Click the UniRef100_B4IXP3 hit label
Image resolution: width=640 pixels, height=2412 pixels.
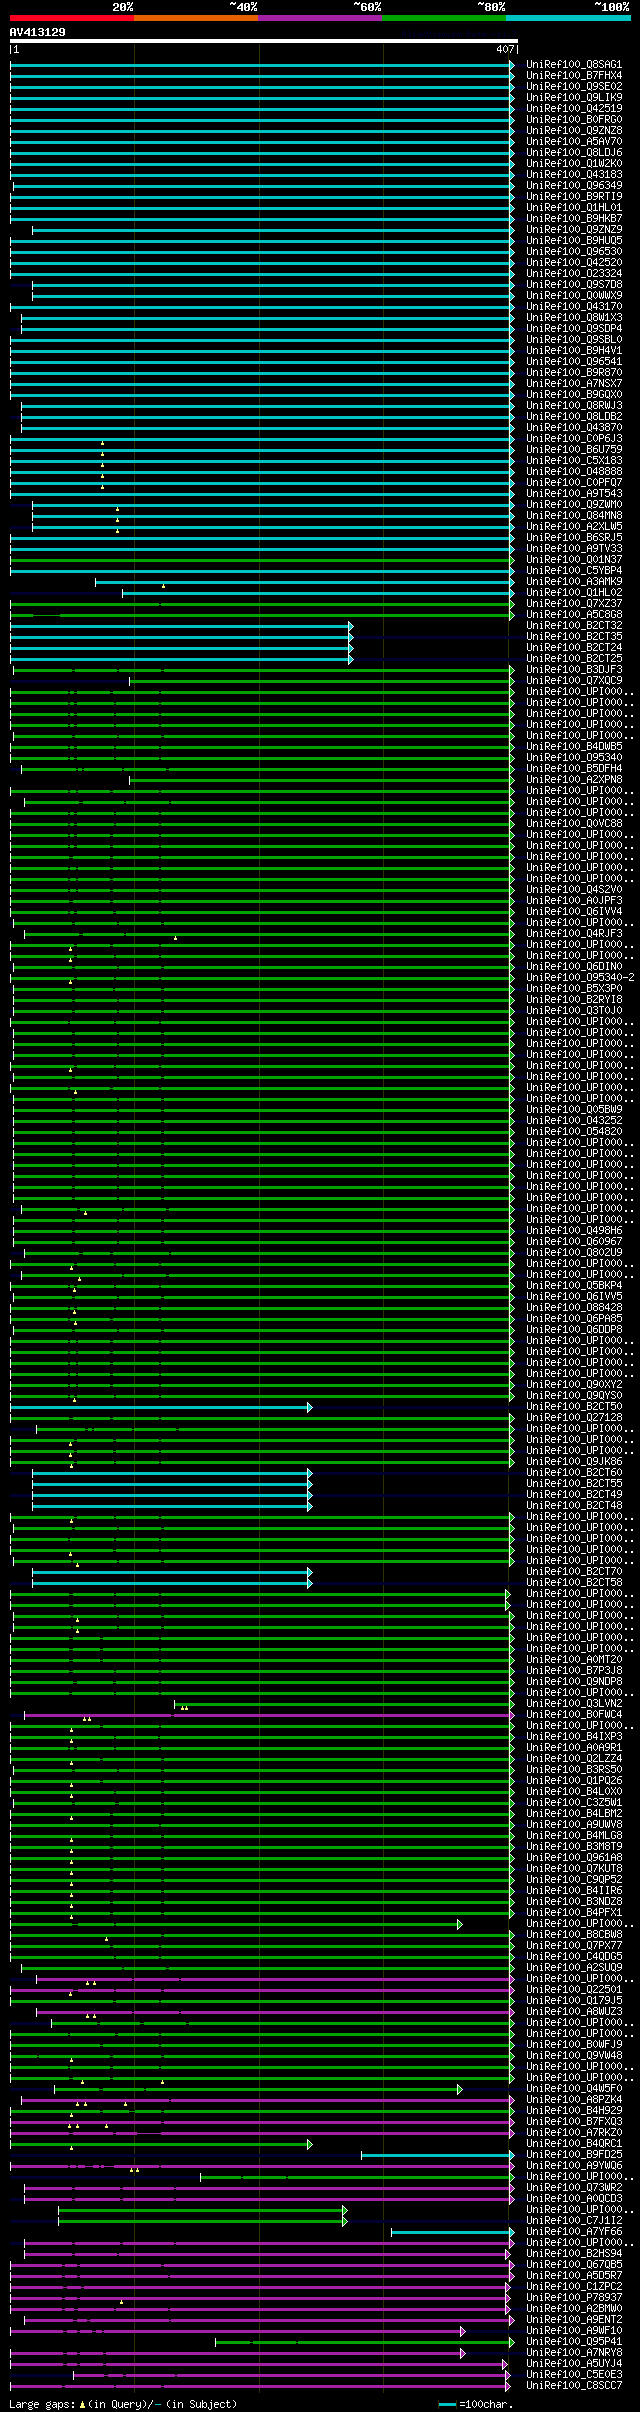(x=574, y=1737)
